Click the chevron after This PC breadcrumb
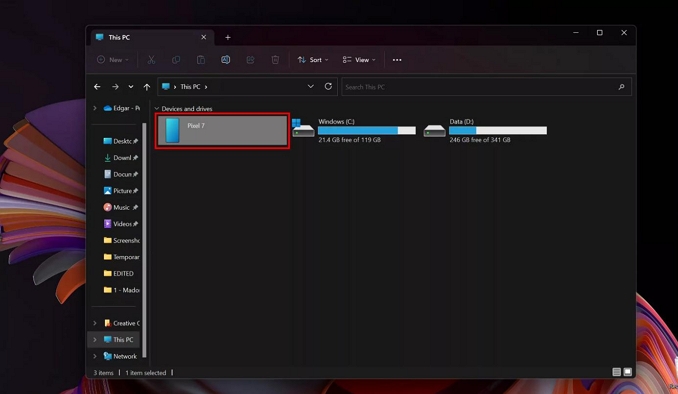This screenshot has width=678, height=394. (206, 87)
